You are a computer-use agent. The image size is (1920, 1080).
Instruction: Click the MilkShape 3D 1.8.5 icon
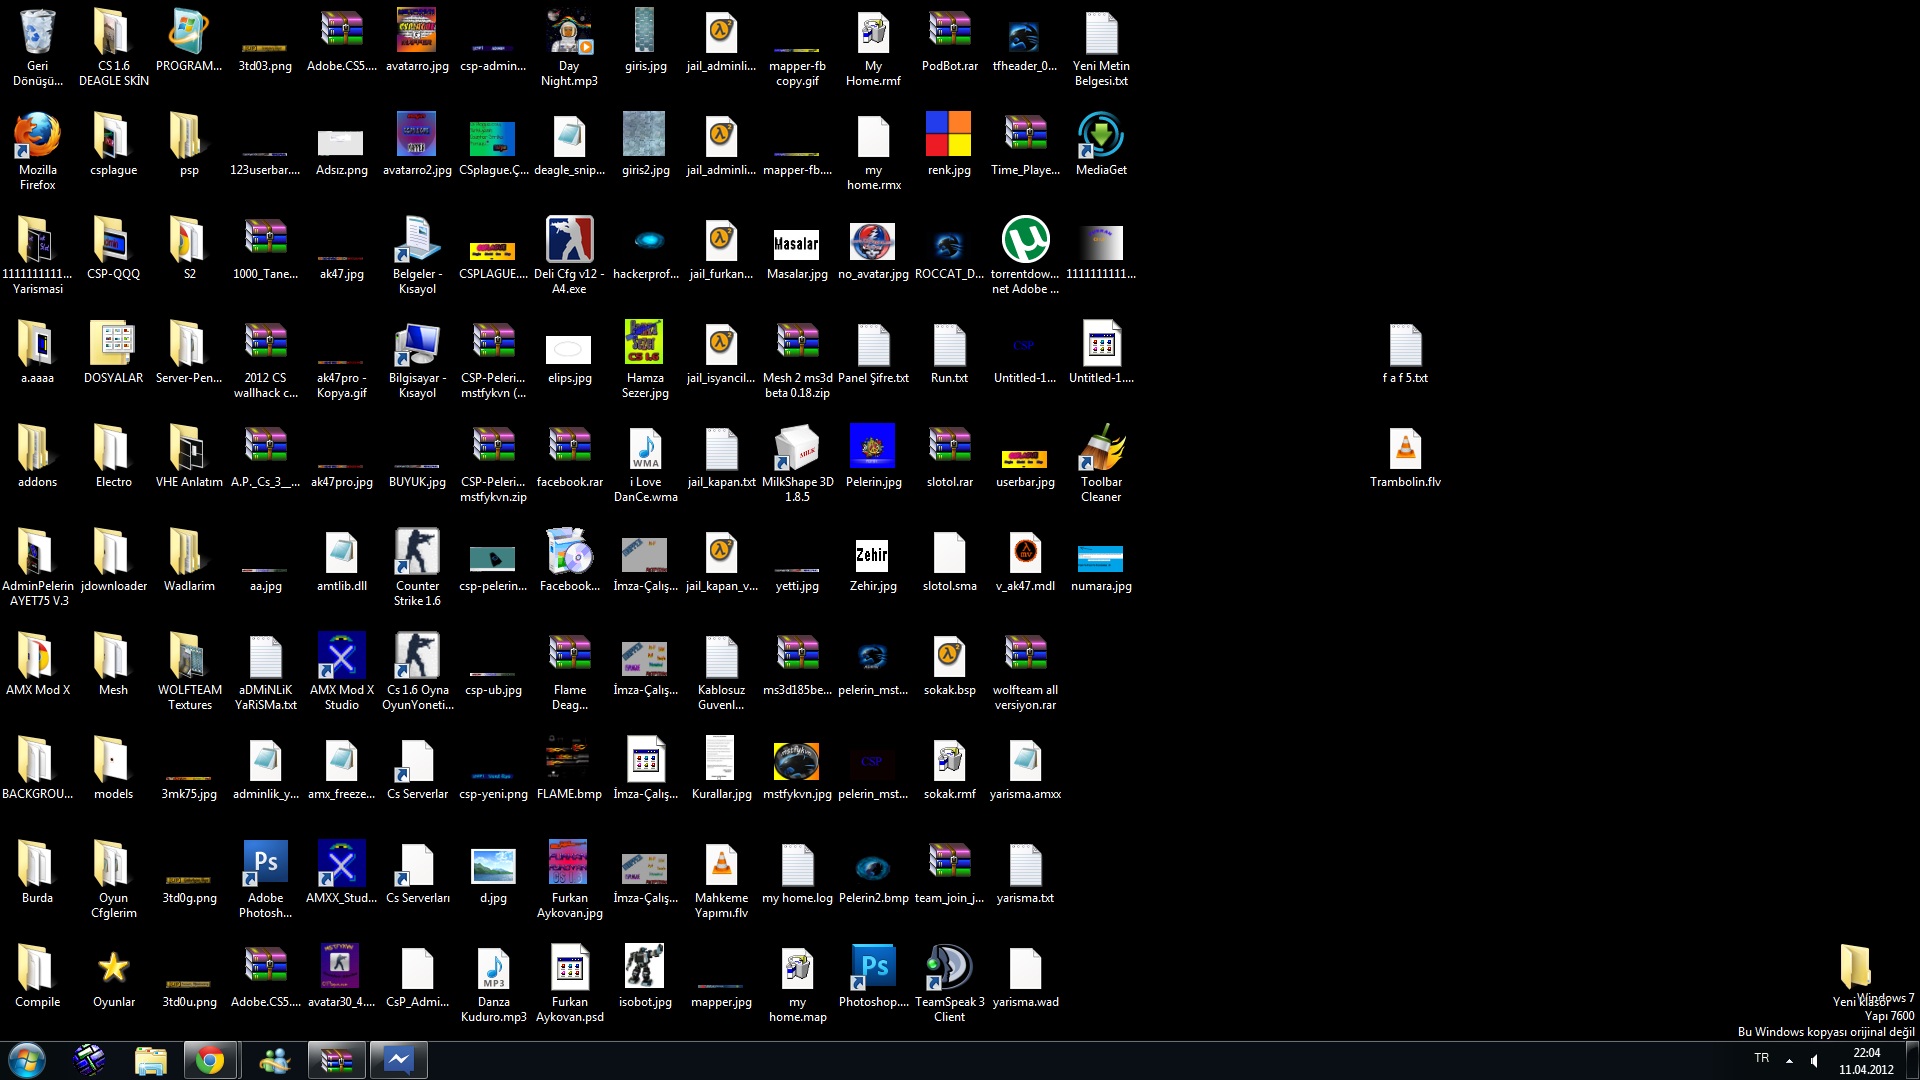(x=797, y=449)
